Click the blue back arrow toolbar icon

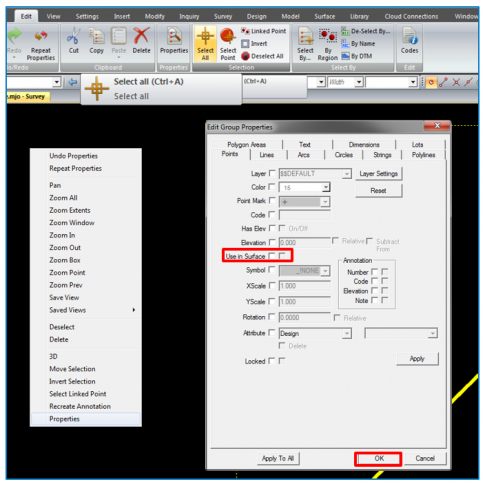[72, 82]
